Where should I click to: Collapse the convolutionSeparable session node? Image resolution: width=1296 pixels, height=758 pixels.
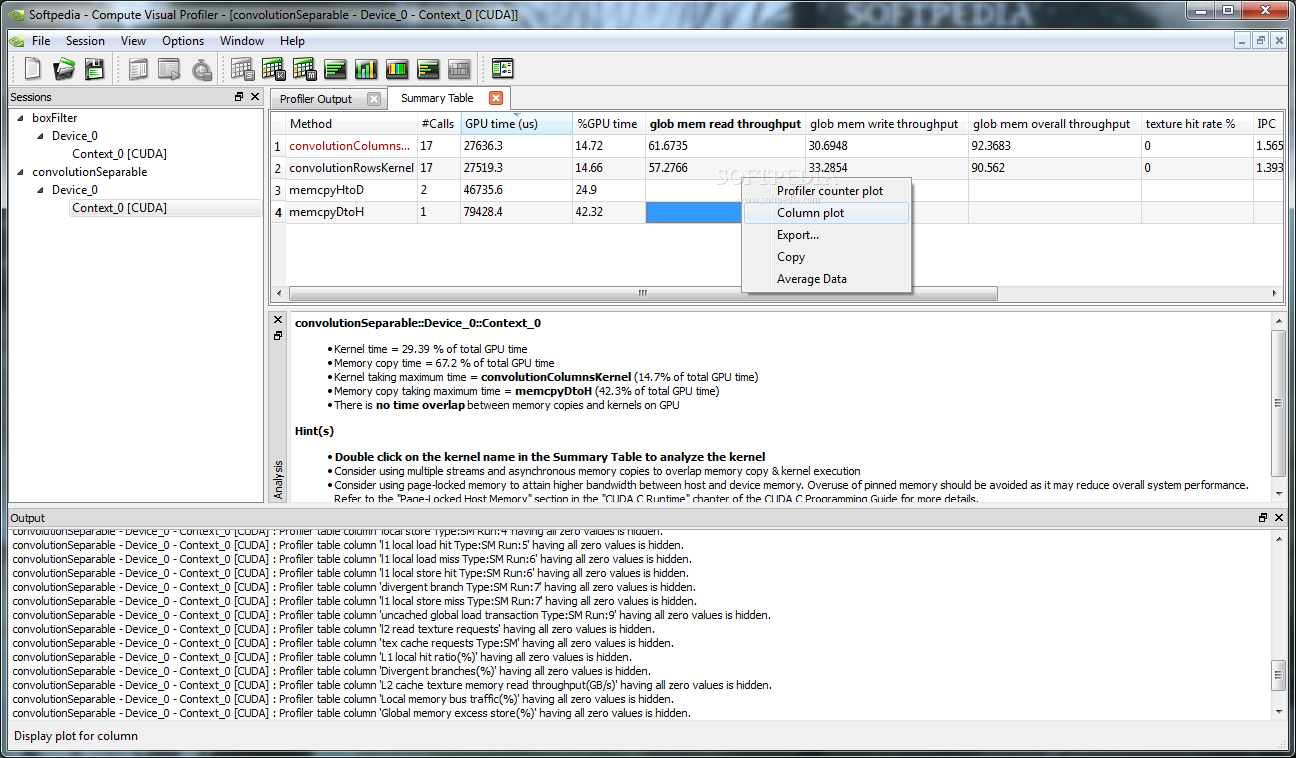[x=20, y=172]
